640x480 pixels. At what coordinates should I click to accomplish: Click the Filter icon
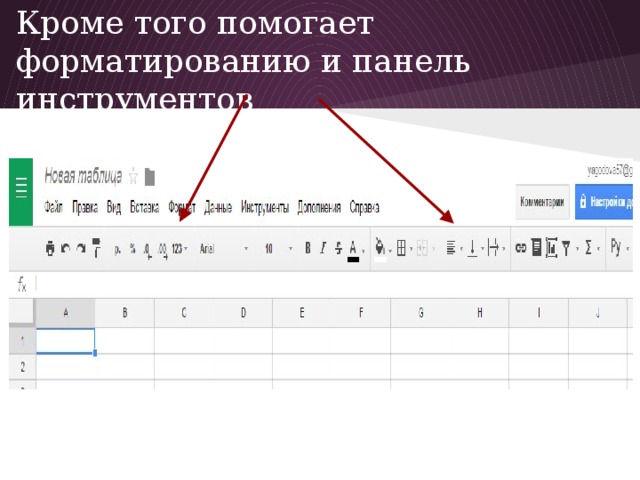(566, 248)
